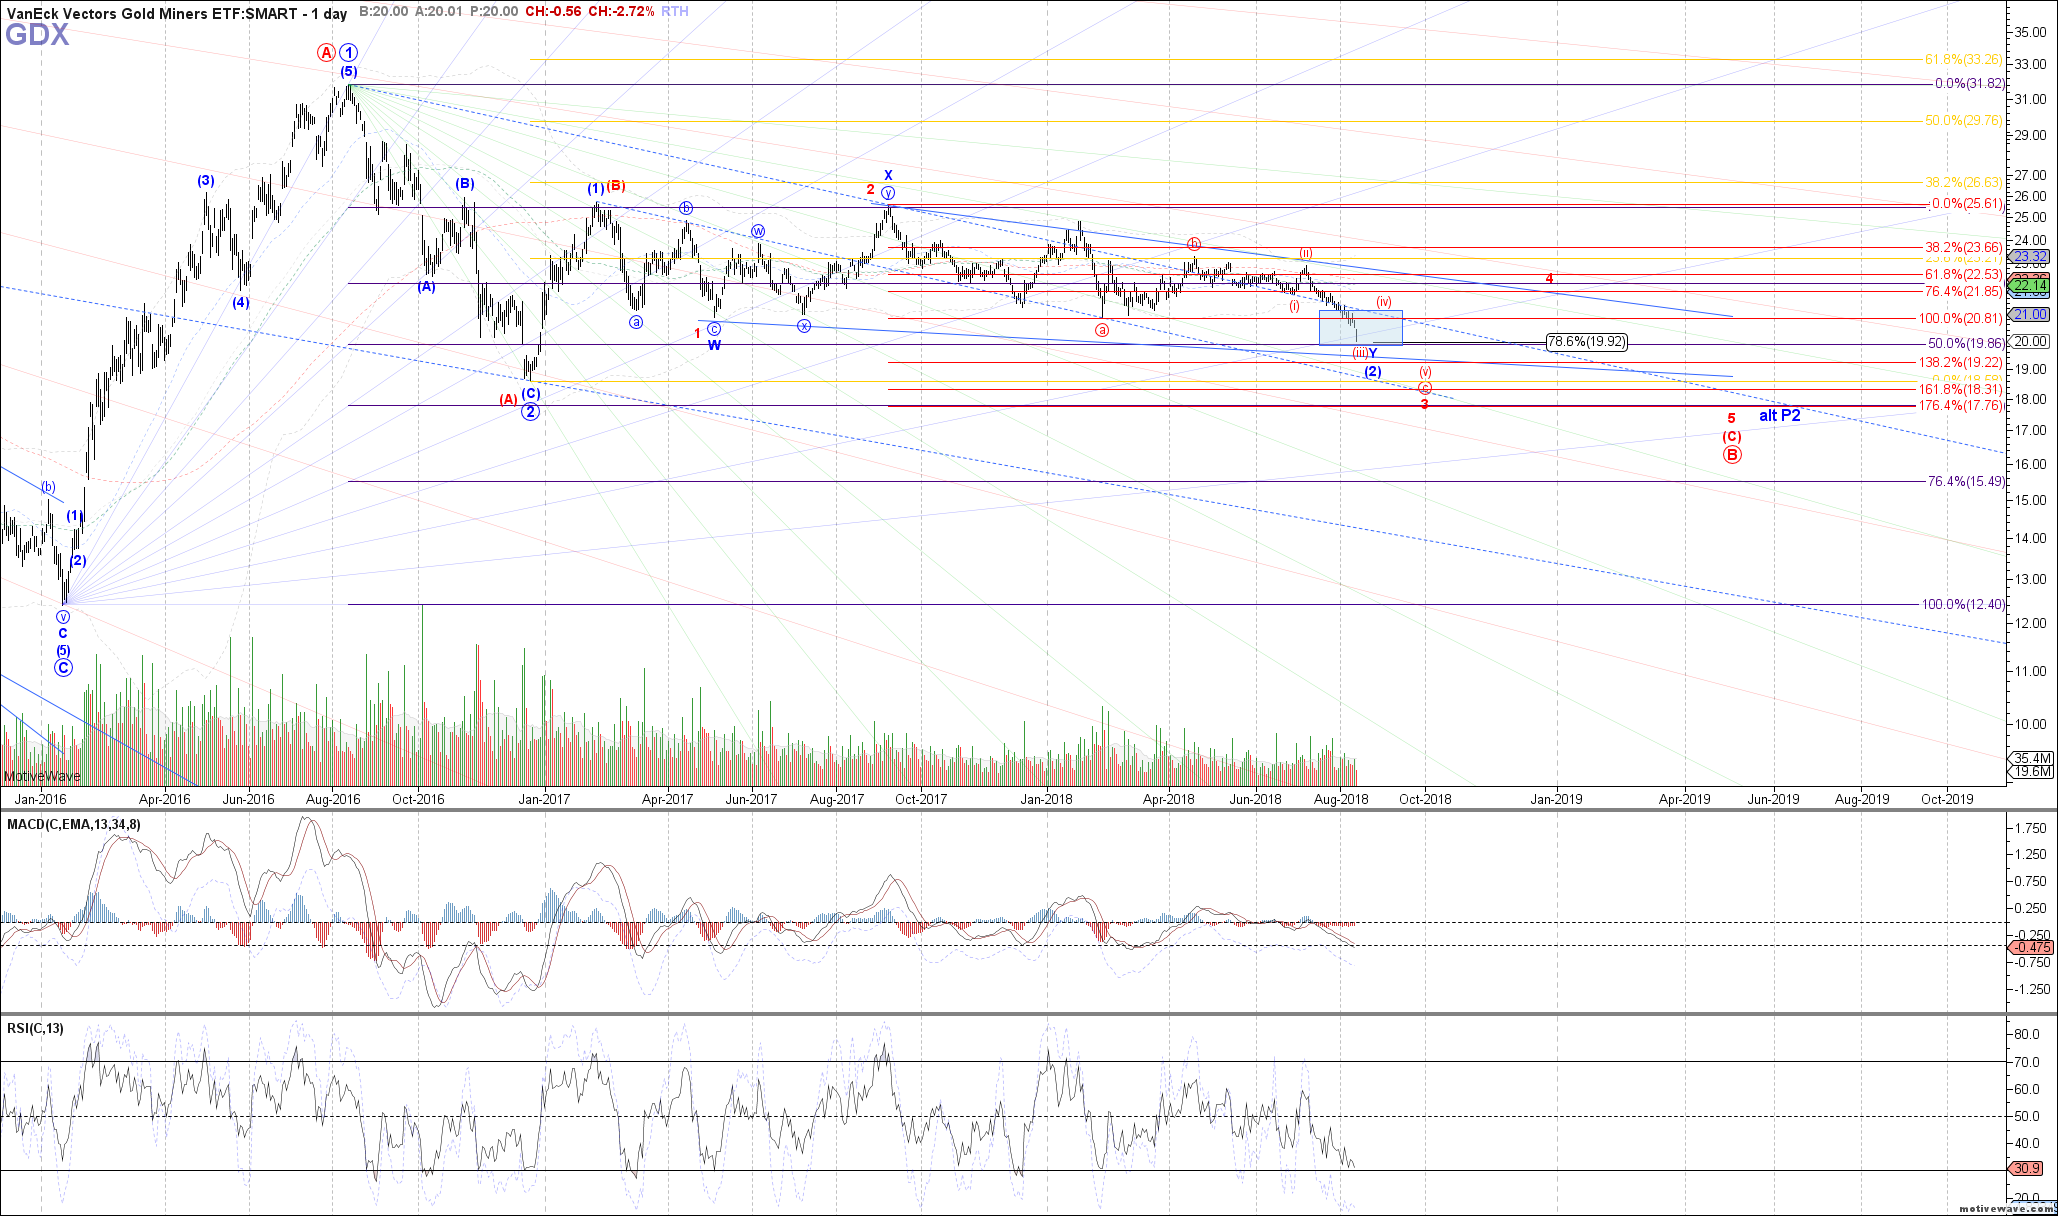Click the red wave 4 label
The height and width of the screenshot is (1216, 2058).
pos(1549,278)
